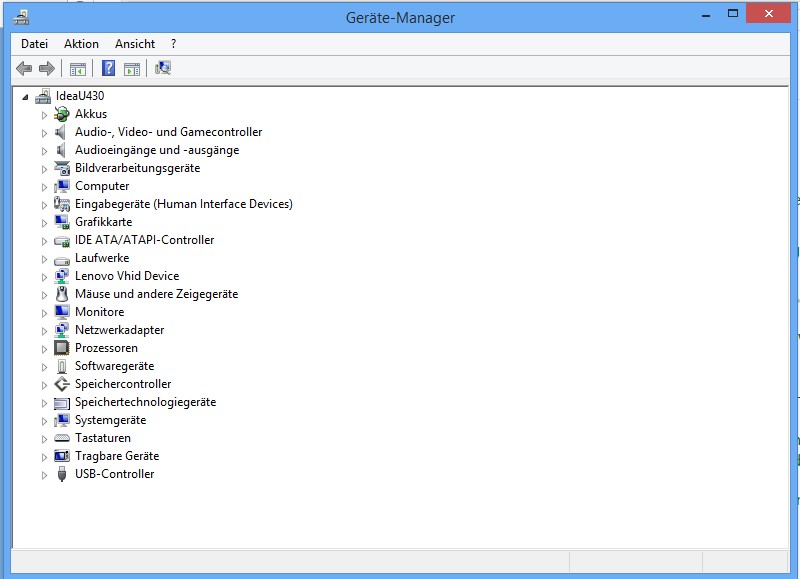Viewport: 800px width, 579px height.
Task: Open the Ansicht menu
Action: coord(135,44)
